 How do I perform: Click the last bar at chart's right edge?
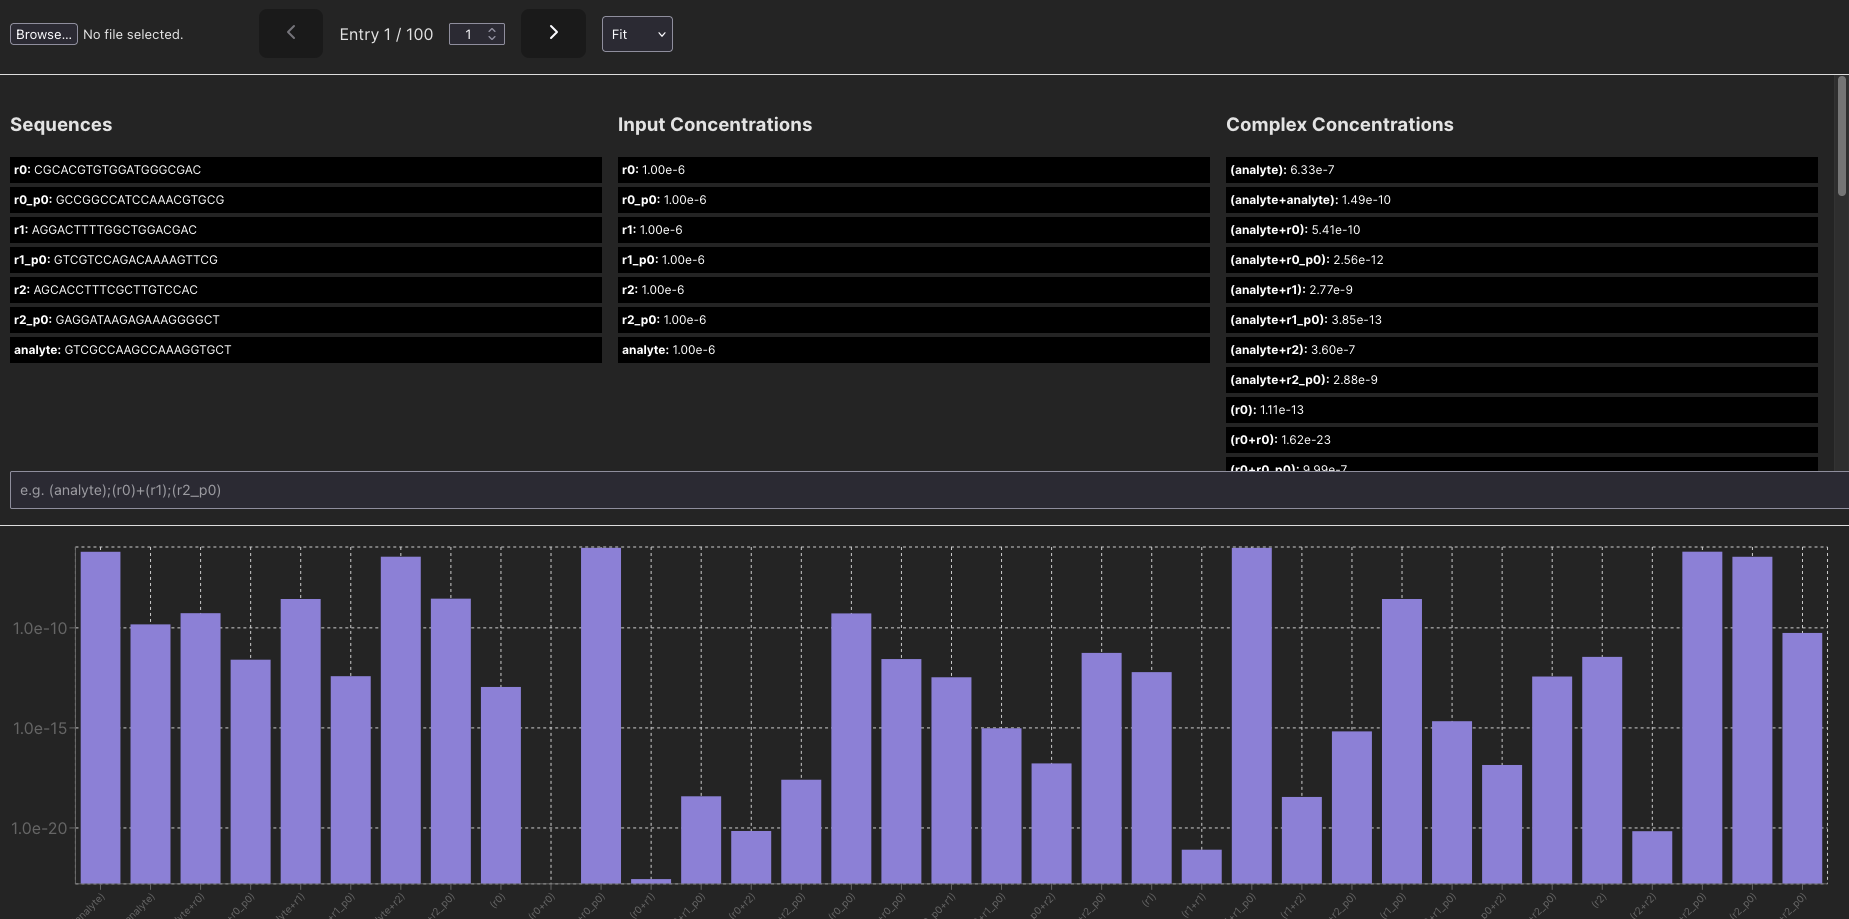pyautogui.click(x=1802, y=758)
